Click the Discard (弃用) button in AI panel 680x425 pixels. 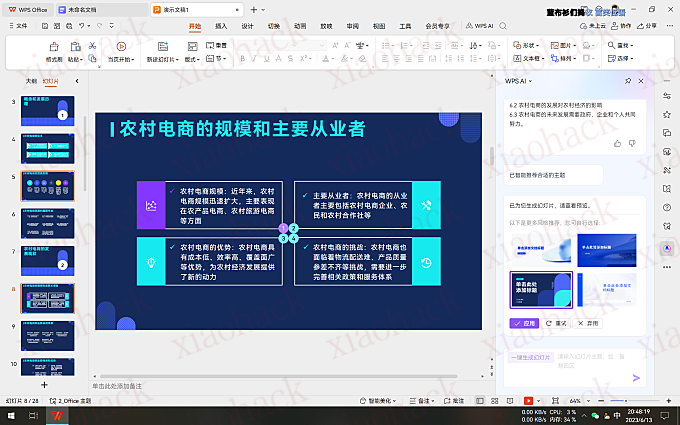pyautogui.click(x=588, y=323)
